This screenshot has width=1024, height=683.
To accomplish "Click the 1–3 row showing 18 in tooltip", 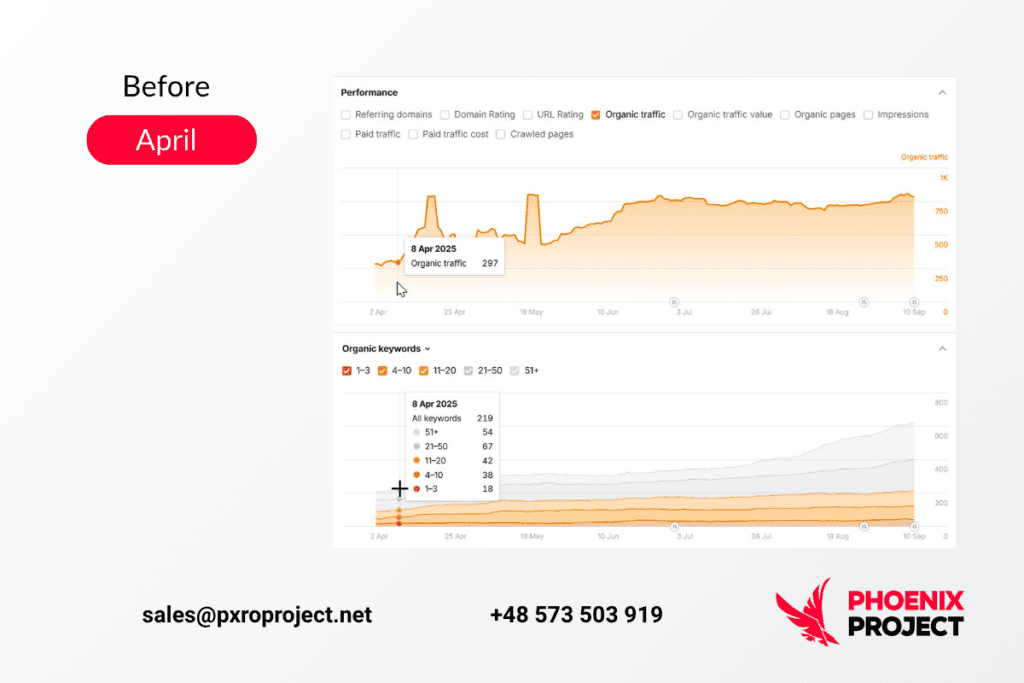I will click(x=453, y=489).
